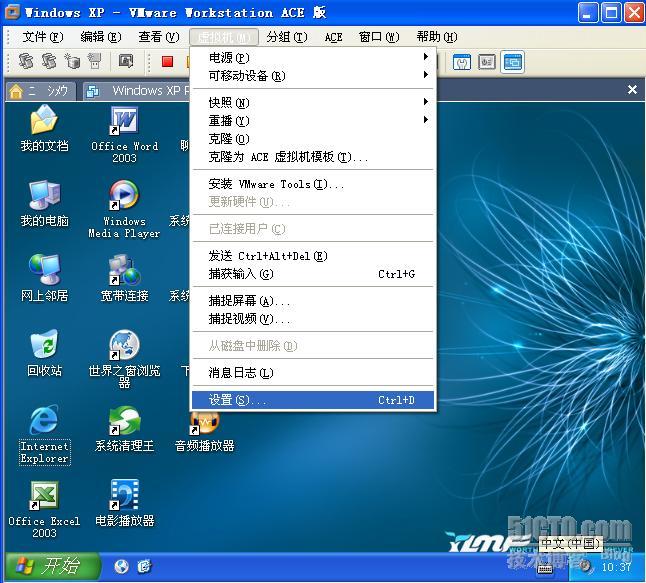Click the 开始 Start button
This screenshot has height=583, width=646.
(52, 566)
